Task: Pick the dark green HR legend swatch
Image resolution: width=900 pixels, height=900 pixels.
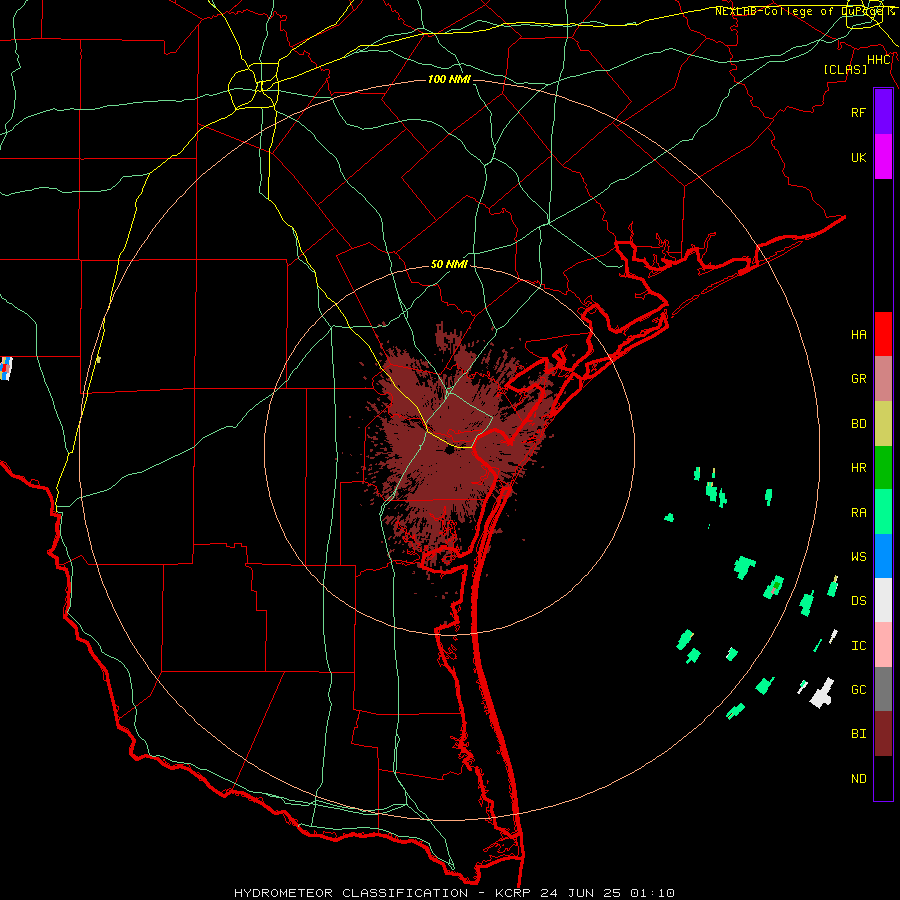Action: tap(883, 468)
